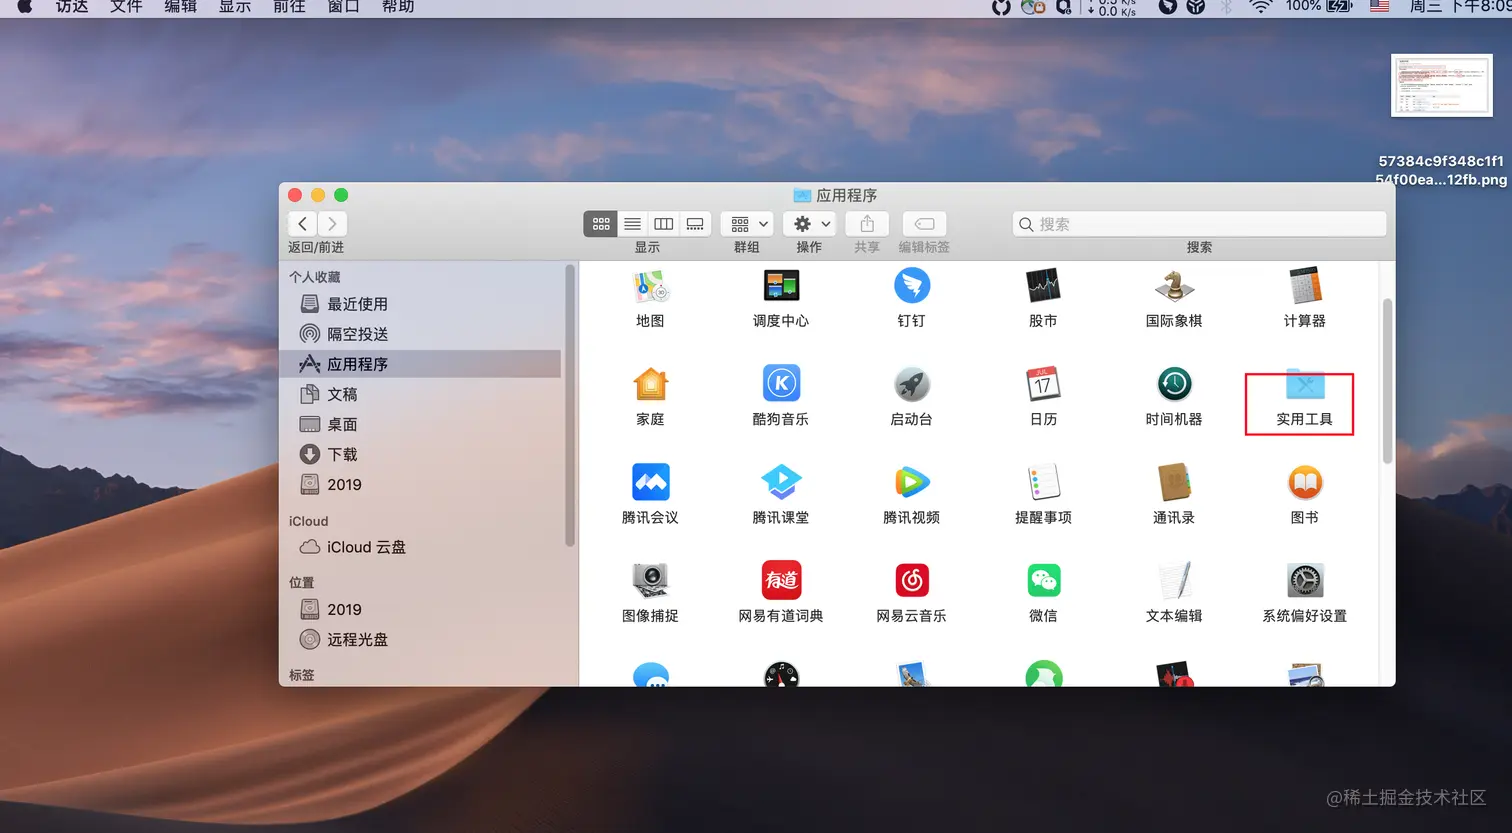The width and height of the screenshot is (1512, 833).
Task: Select 隔空投送 AirDrop in the sidebar
Action: 420,334
